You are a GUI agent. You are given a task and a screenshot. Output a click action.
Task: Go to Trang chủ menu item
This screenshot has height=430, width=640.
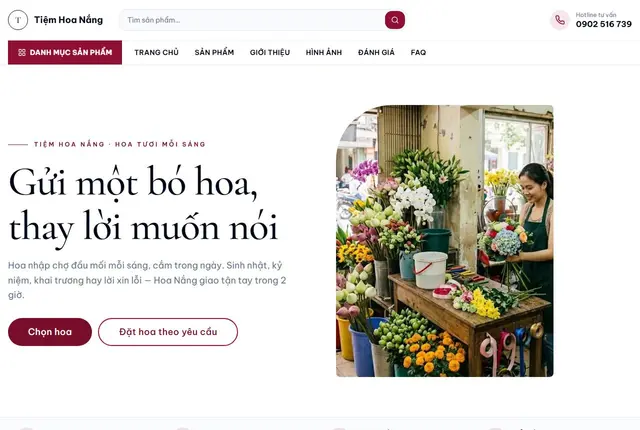pyautogui.click(x=156, y=53)
